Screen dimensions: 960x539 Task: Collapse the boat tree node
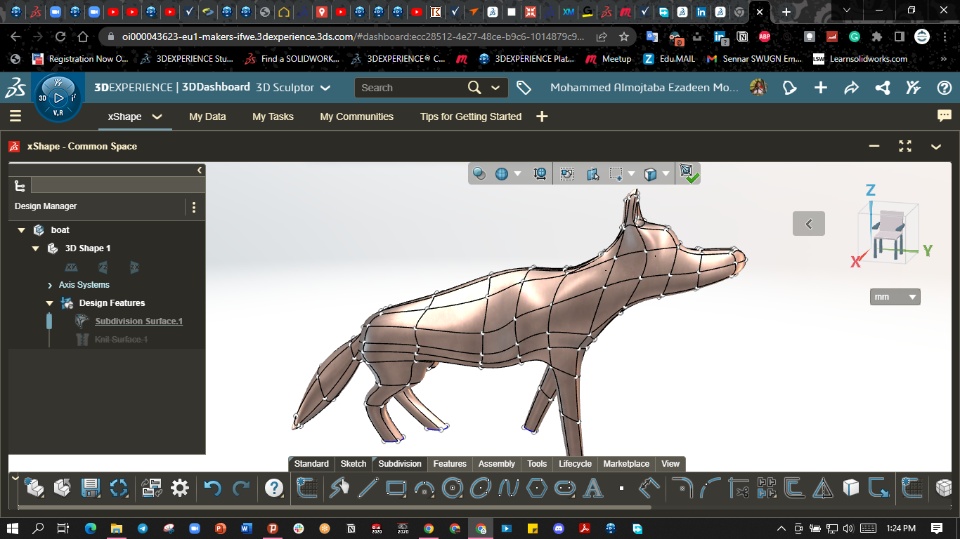click(21, 230)
